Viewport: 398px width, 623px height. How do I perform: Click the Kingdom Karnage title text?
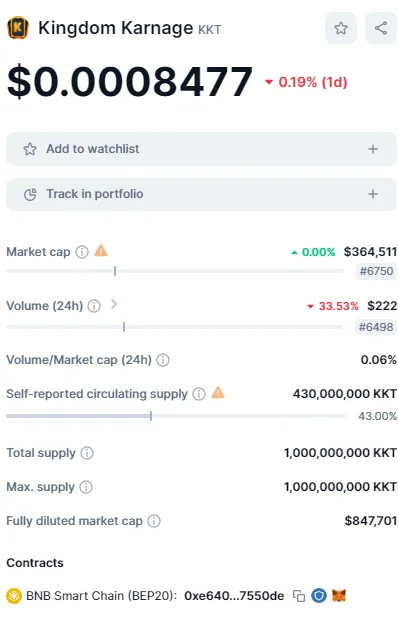tap(116, 28)
